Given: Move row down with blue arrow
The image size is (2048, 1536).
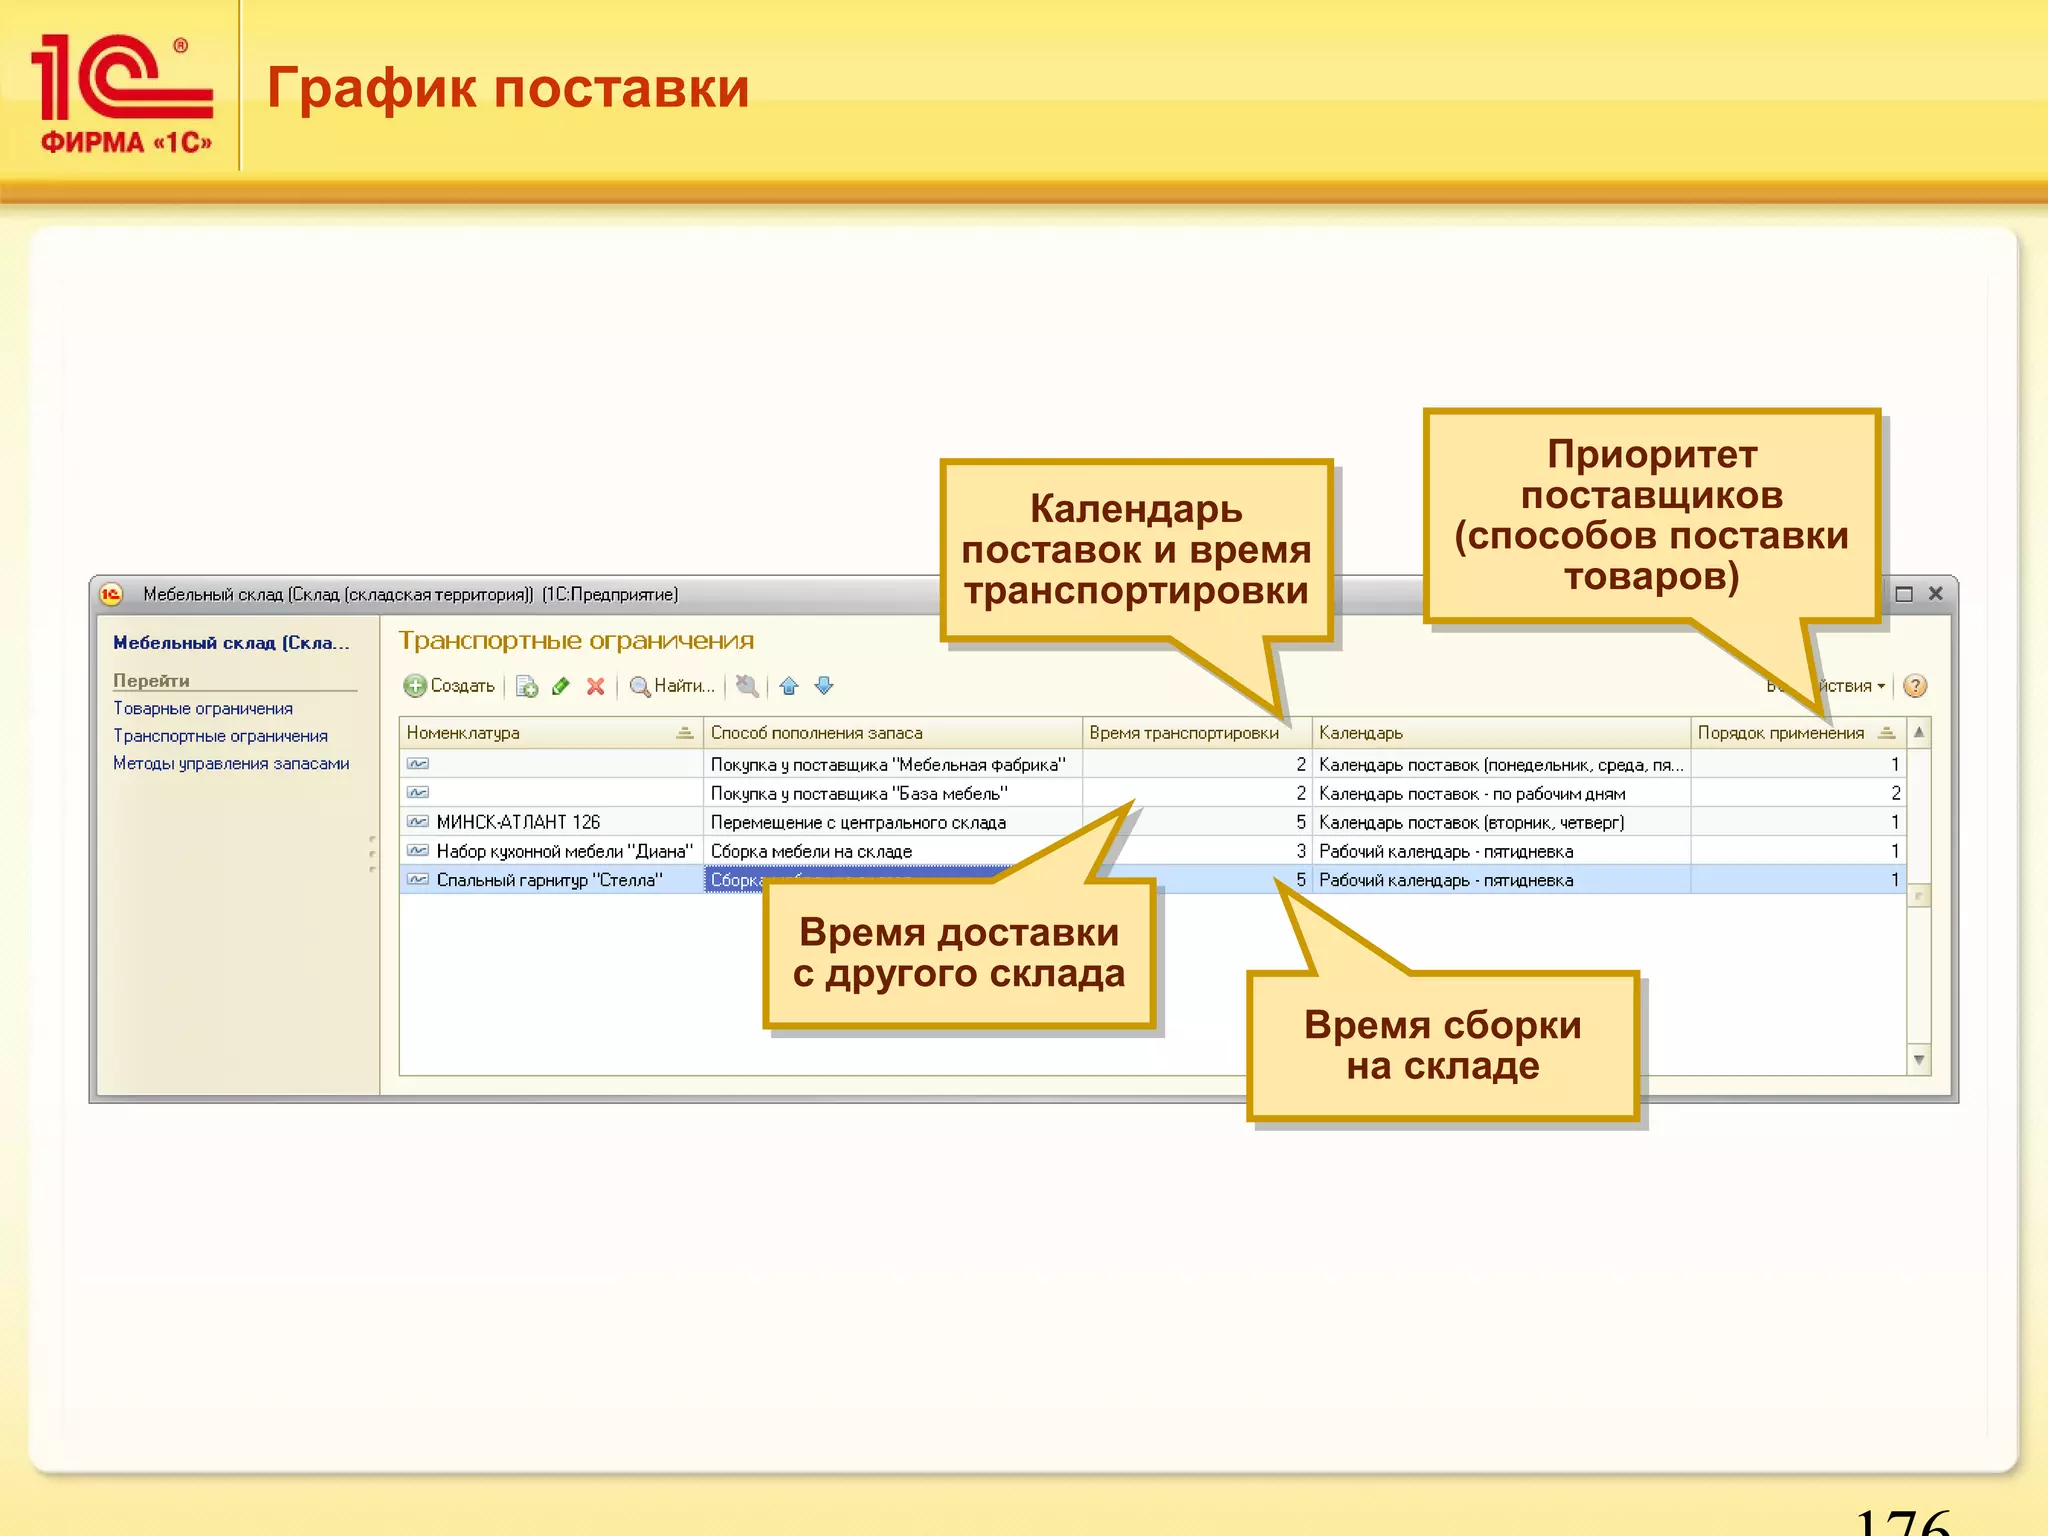Looking at the screenshot, I should (x=824, y=686).
